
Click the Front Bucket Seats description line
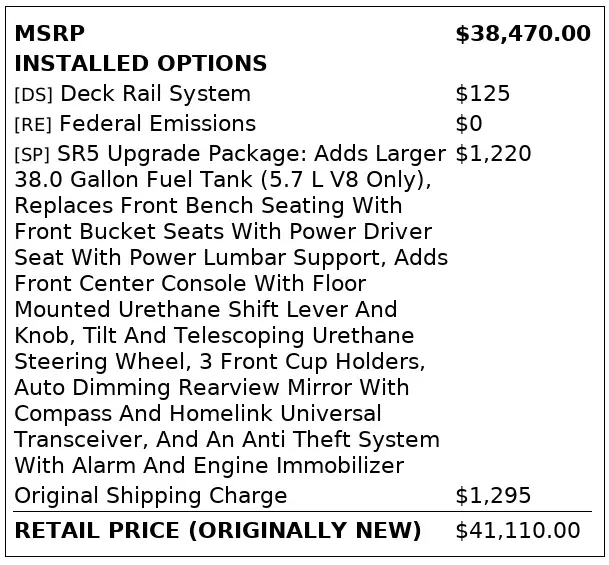[223, 232]
